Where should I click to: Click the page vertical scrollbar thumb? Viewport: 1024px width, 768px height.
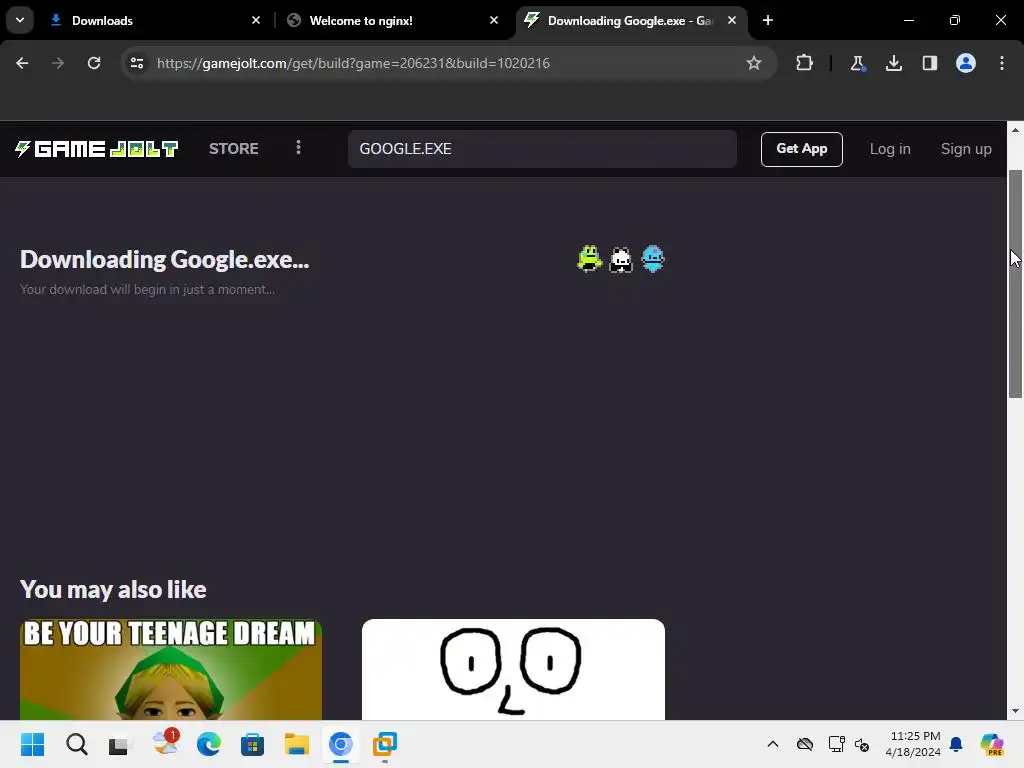coord(1015,283)
